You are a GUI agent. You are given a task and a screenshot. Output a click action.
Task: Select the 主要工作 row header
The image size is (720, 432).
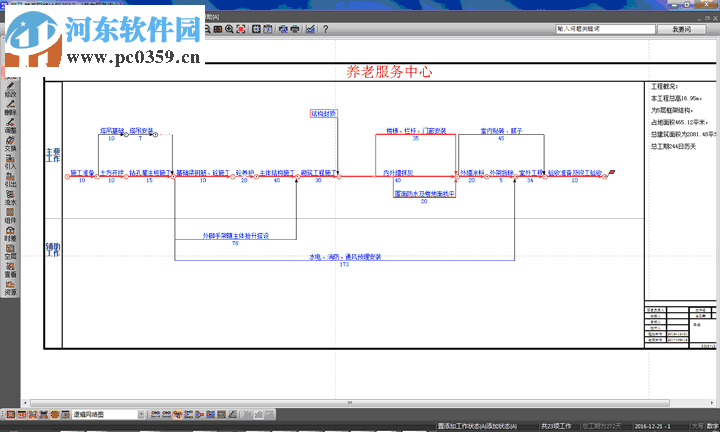point(53,155)
